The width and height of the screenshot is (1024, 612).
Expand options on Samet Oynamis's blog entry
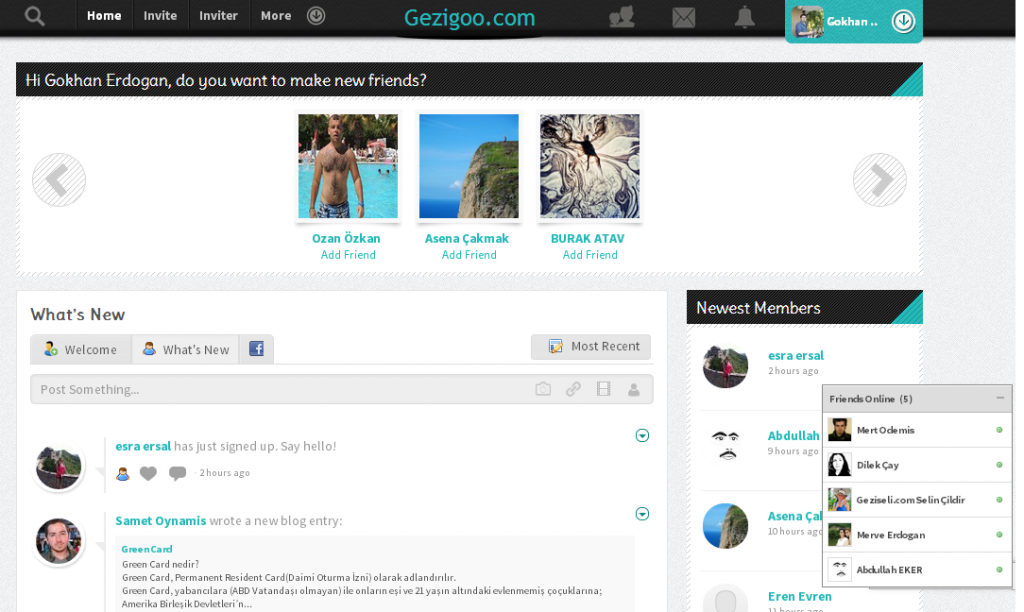click(x=642, y=513)
